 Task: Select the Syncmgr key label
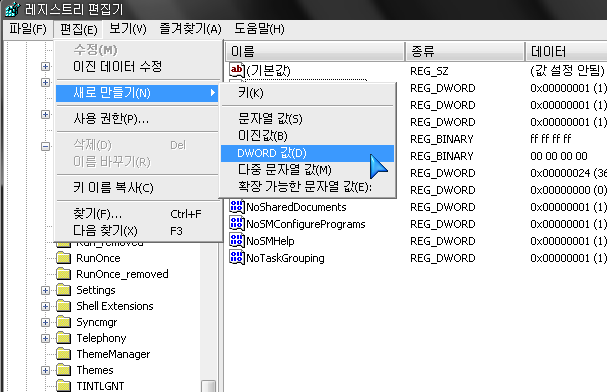click(96, 322)
